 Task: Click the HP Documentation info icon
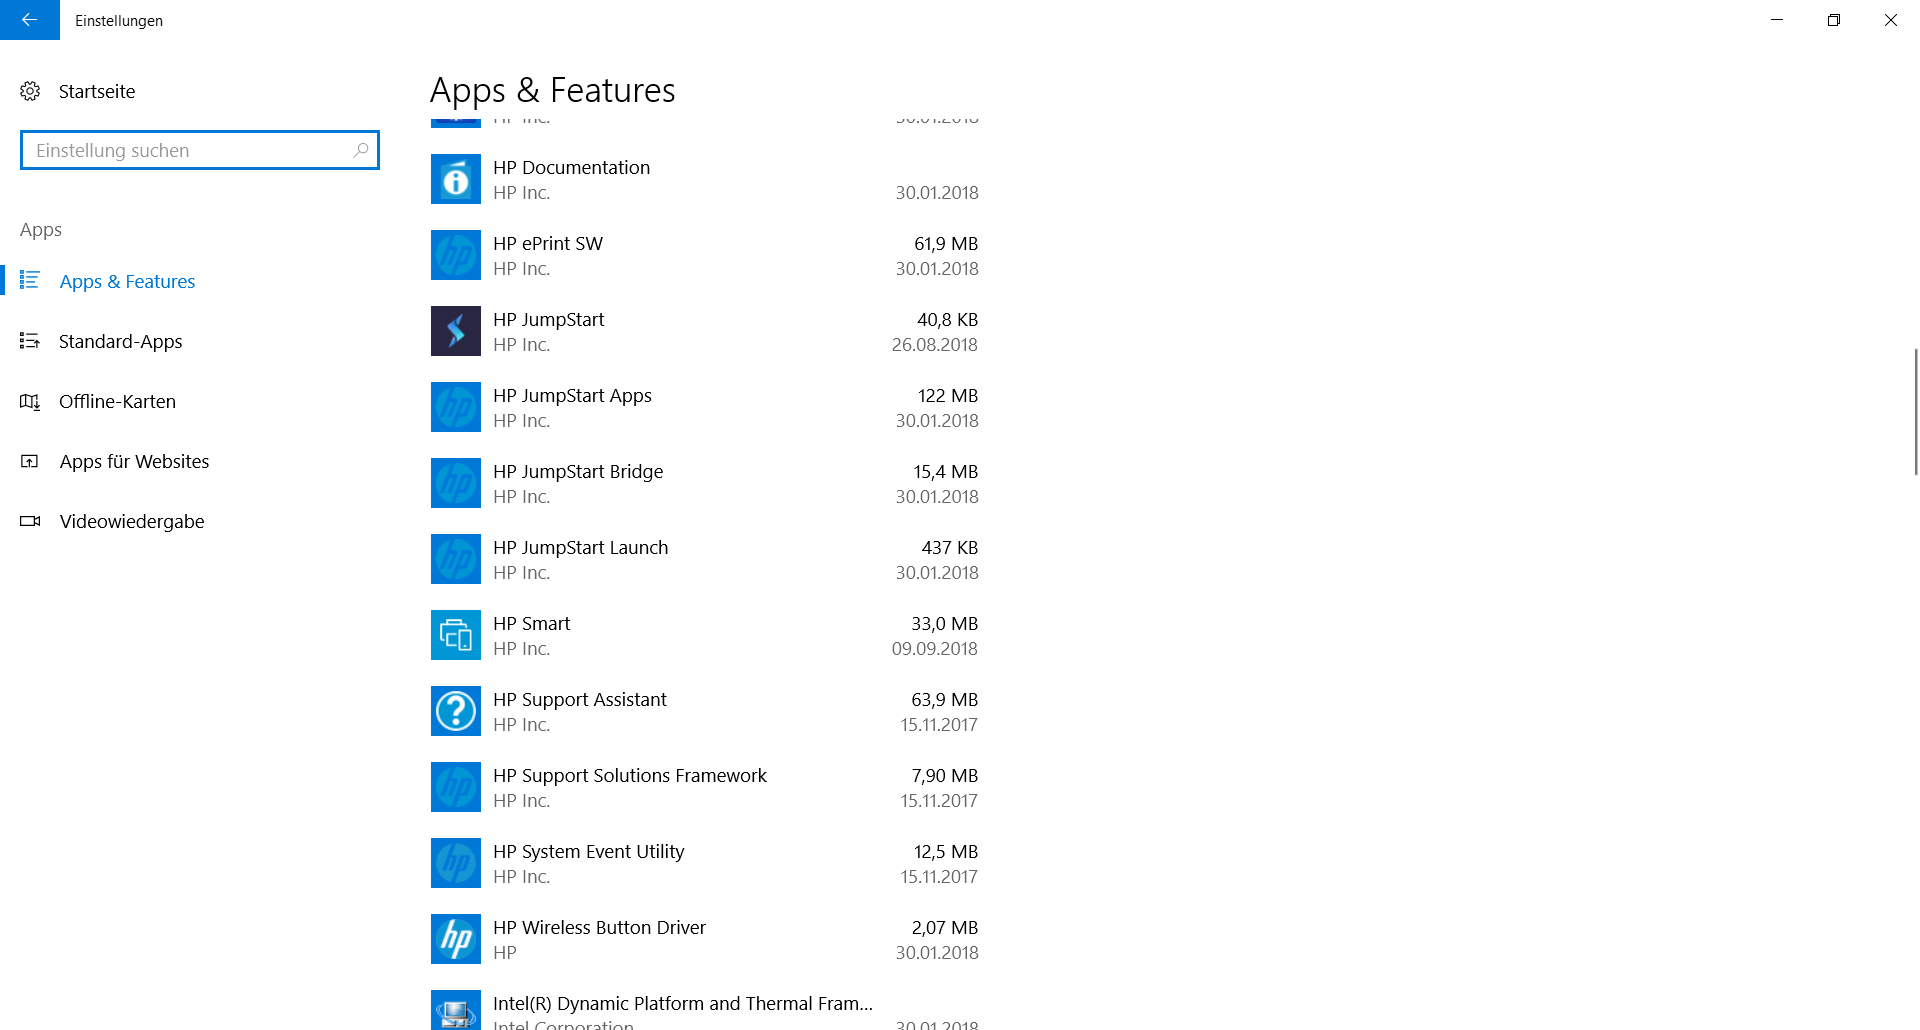pyautogui.click(x=456, y=179)
